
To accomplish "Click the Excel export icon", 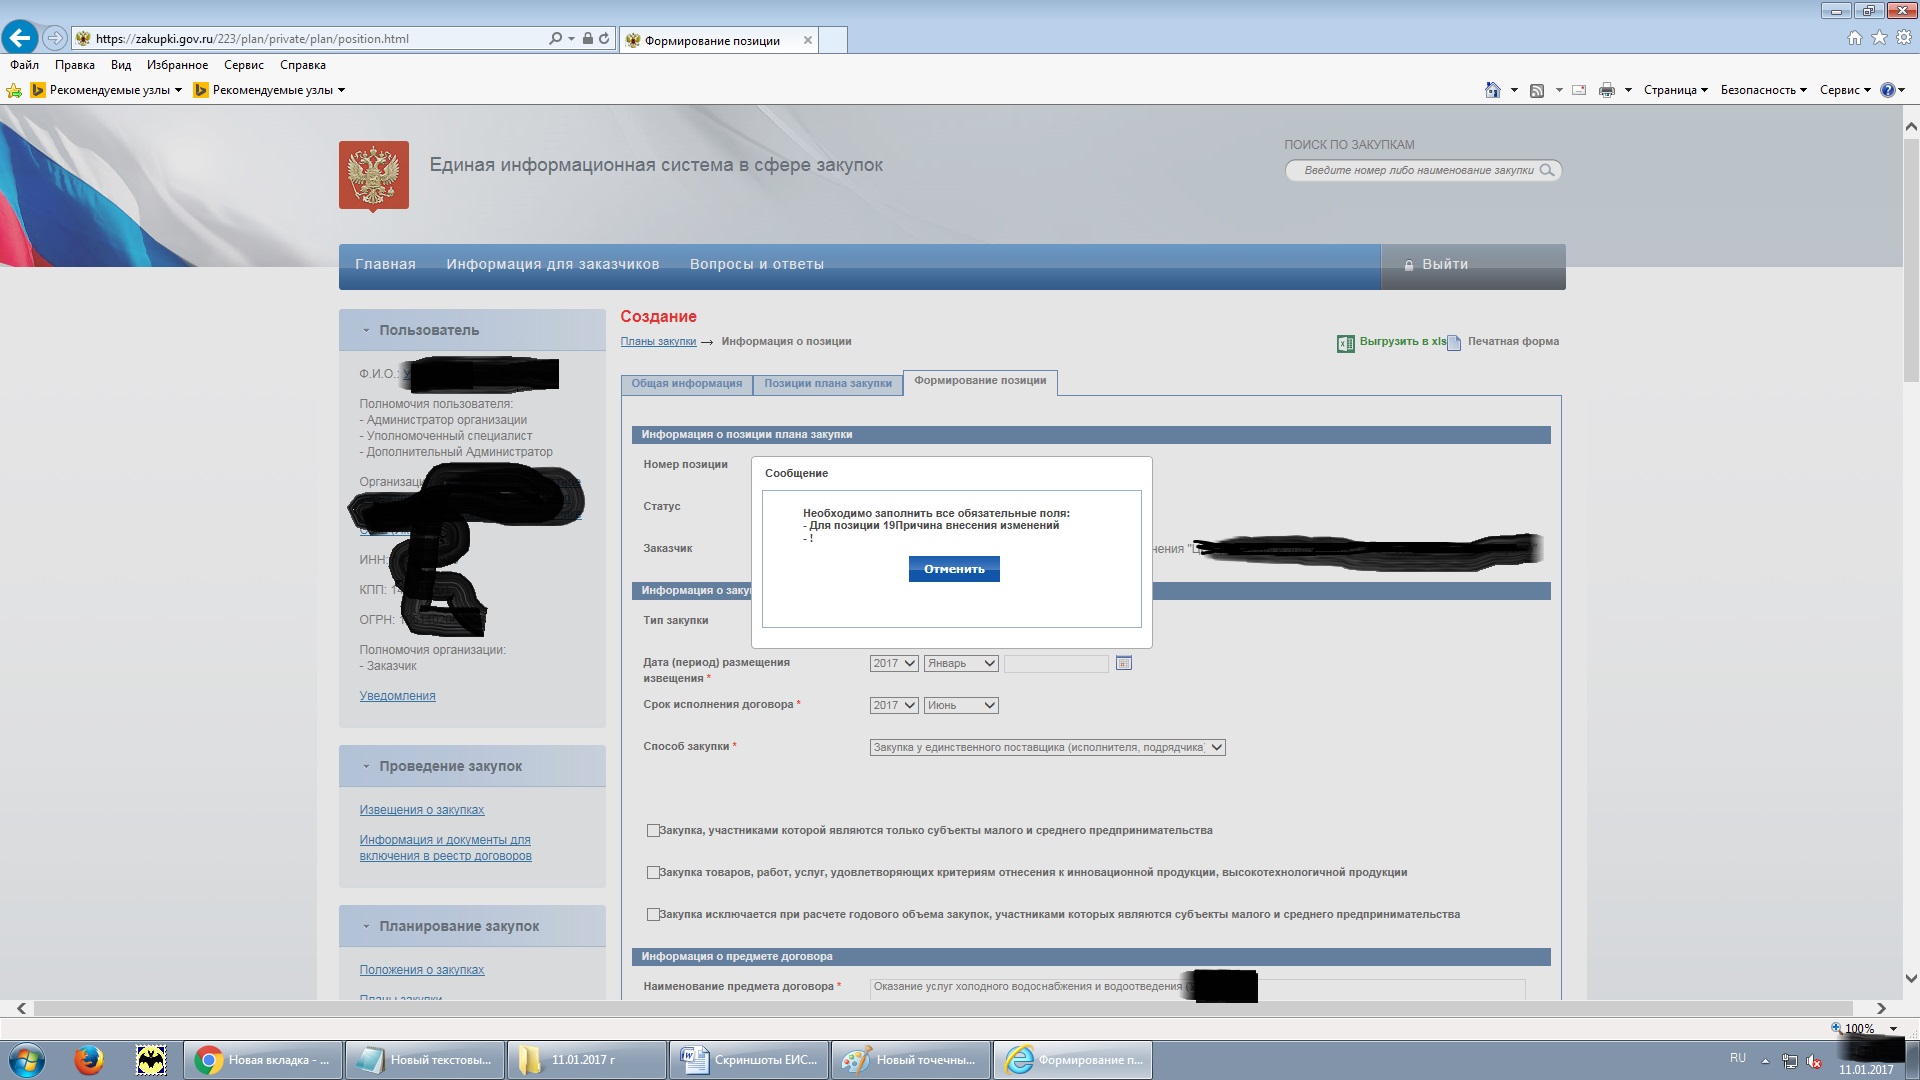I will pyautogui.click(x=1345, y=343).
